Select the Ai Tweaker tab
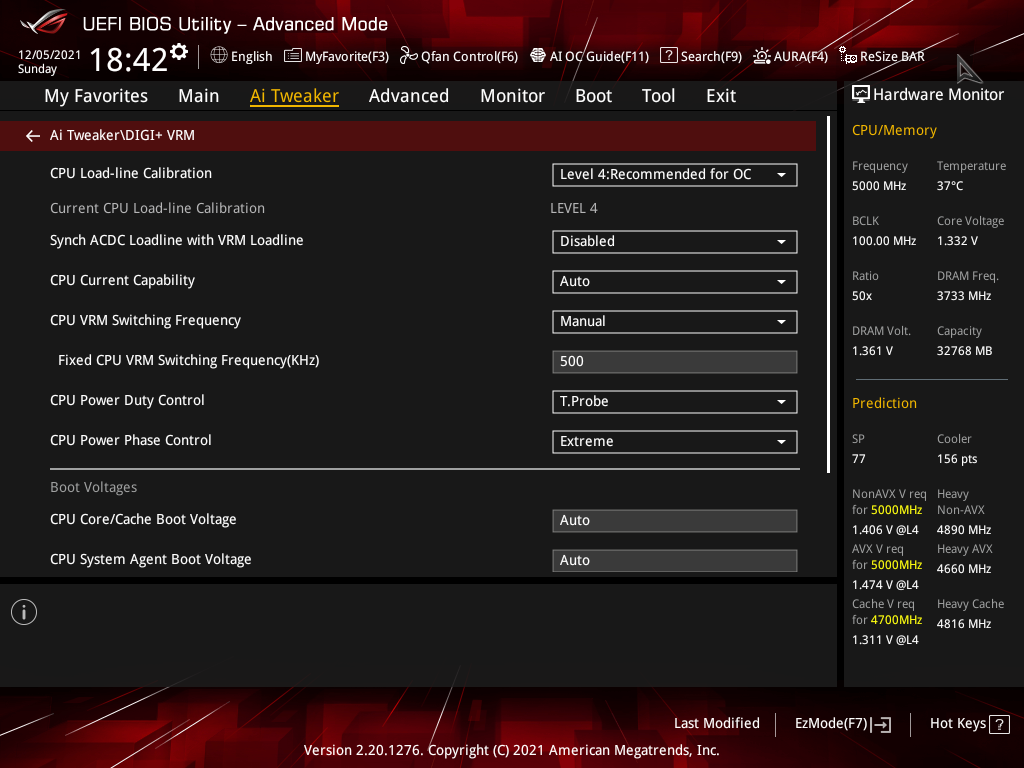The image size is (1024, 768). pos(294,96)
